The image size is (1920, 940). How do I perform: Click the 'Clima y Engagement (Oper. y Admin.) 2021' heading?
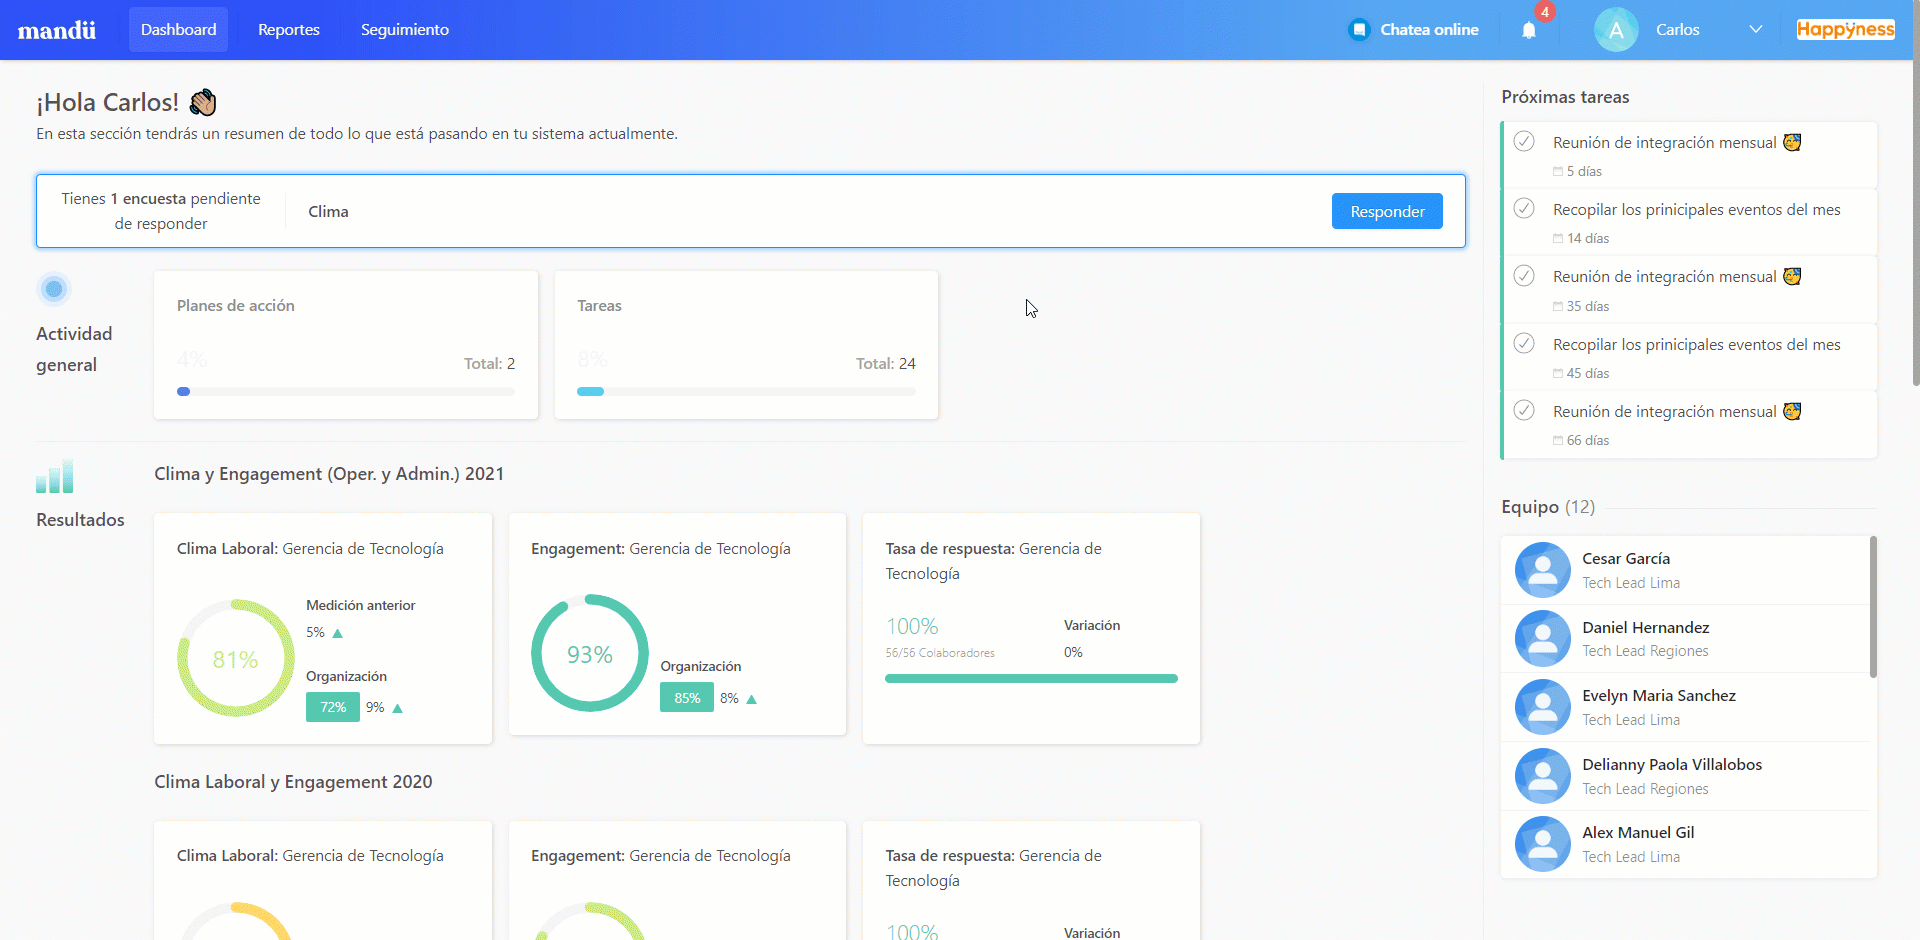329,474
